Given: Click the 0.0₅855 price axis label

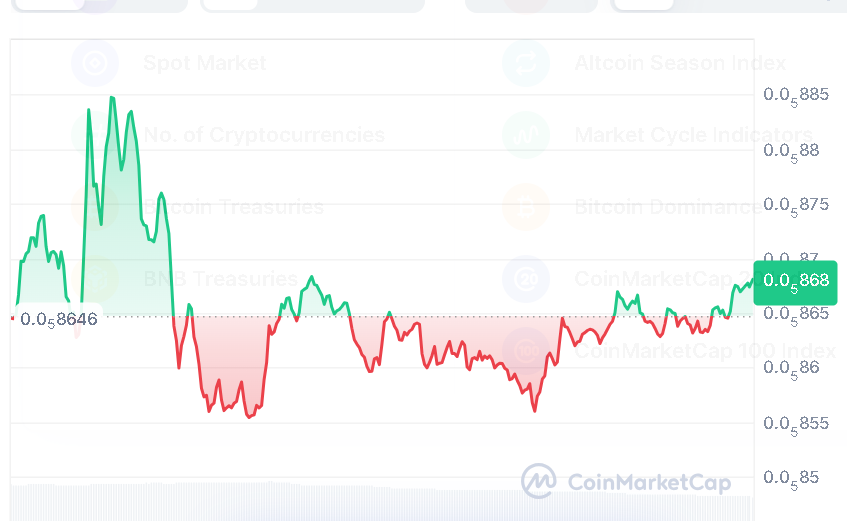Looking at the screenshot, I should (796, 423).
